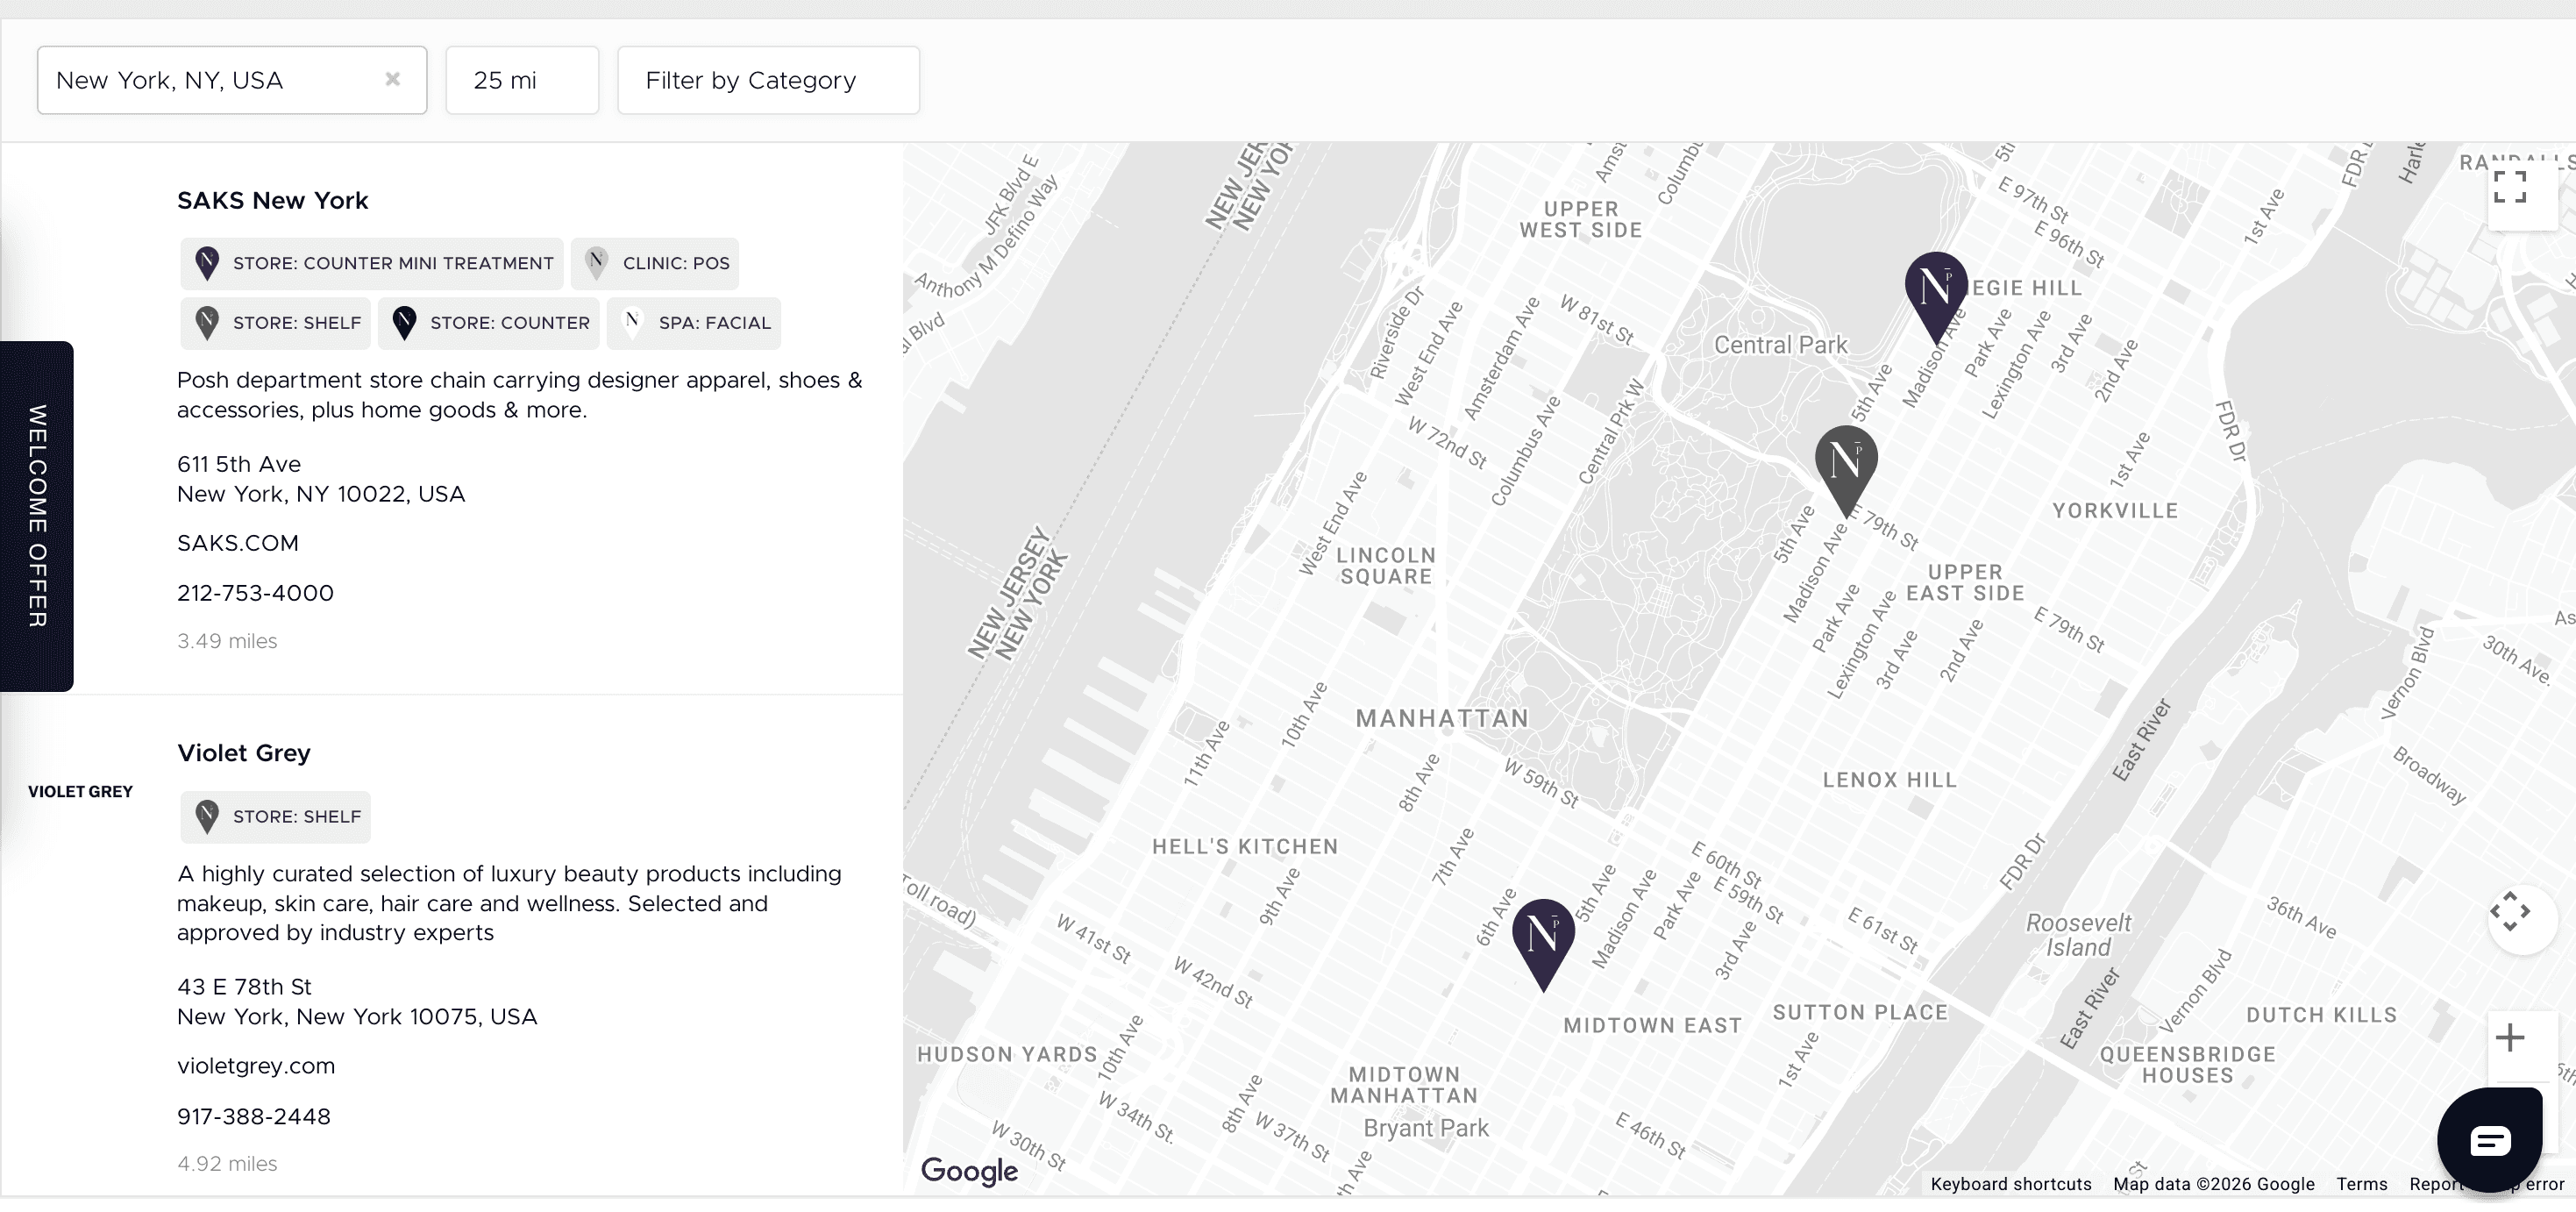Click the map camera controls icon
Image resolution: width=2576 pixels, height=1212 pixels.
2510,912
